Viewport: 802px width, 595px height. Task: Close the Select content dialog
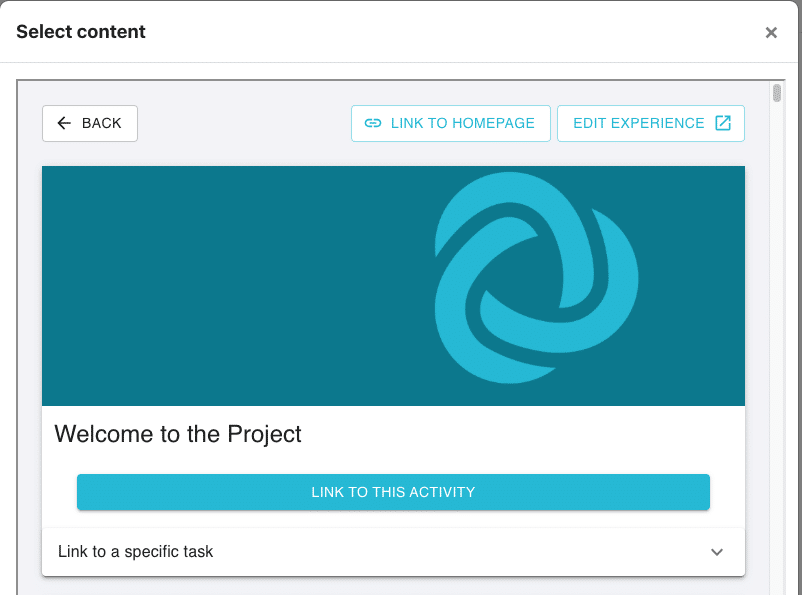point(771,32)
